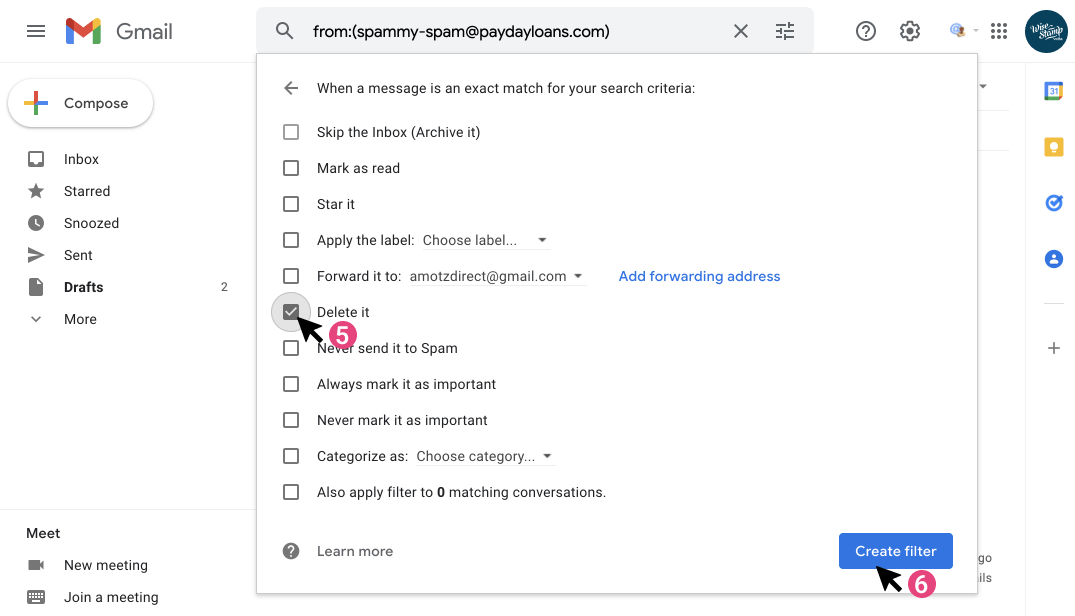This screenshot has height=616, width=1075.
Task: Clear the search query with the X
Action: 740,31
